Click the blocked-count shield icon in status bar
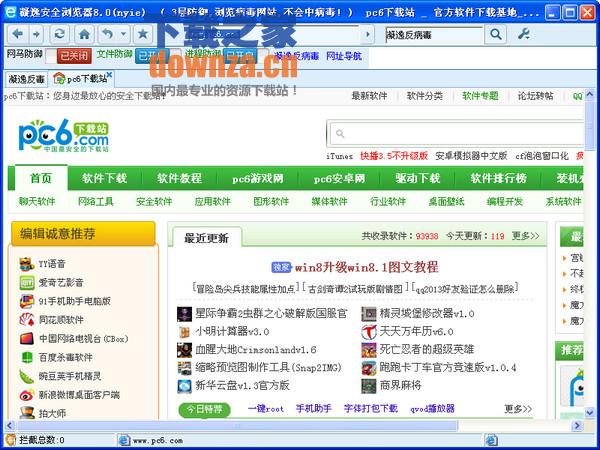The height and width of the screenshot is (450, 600). point(11,440)
